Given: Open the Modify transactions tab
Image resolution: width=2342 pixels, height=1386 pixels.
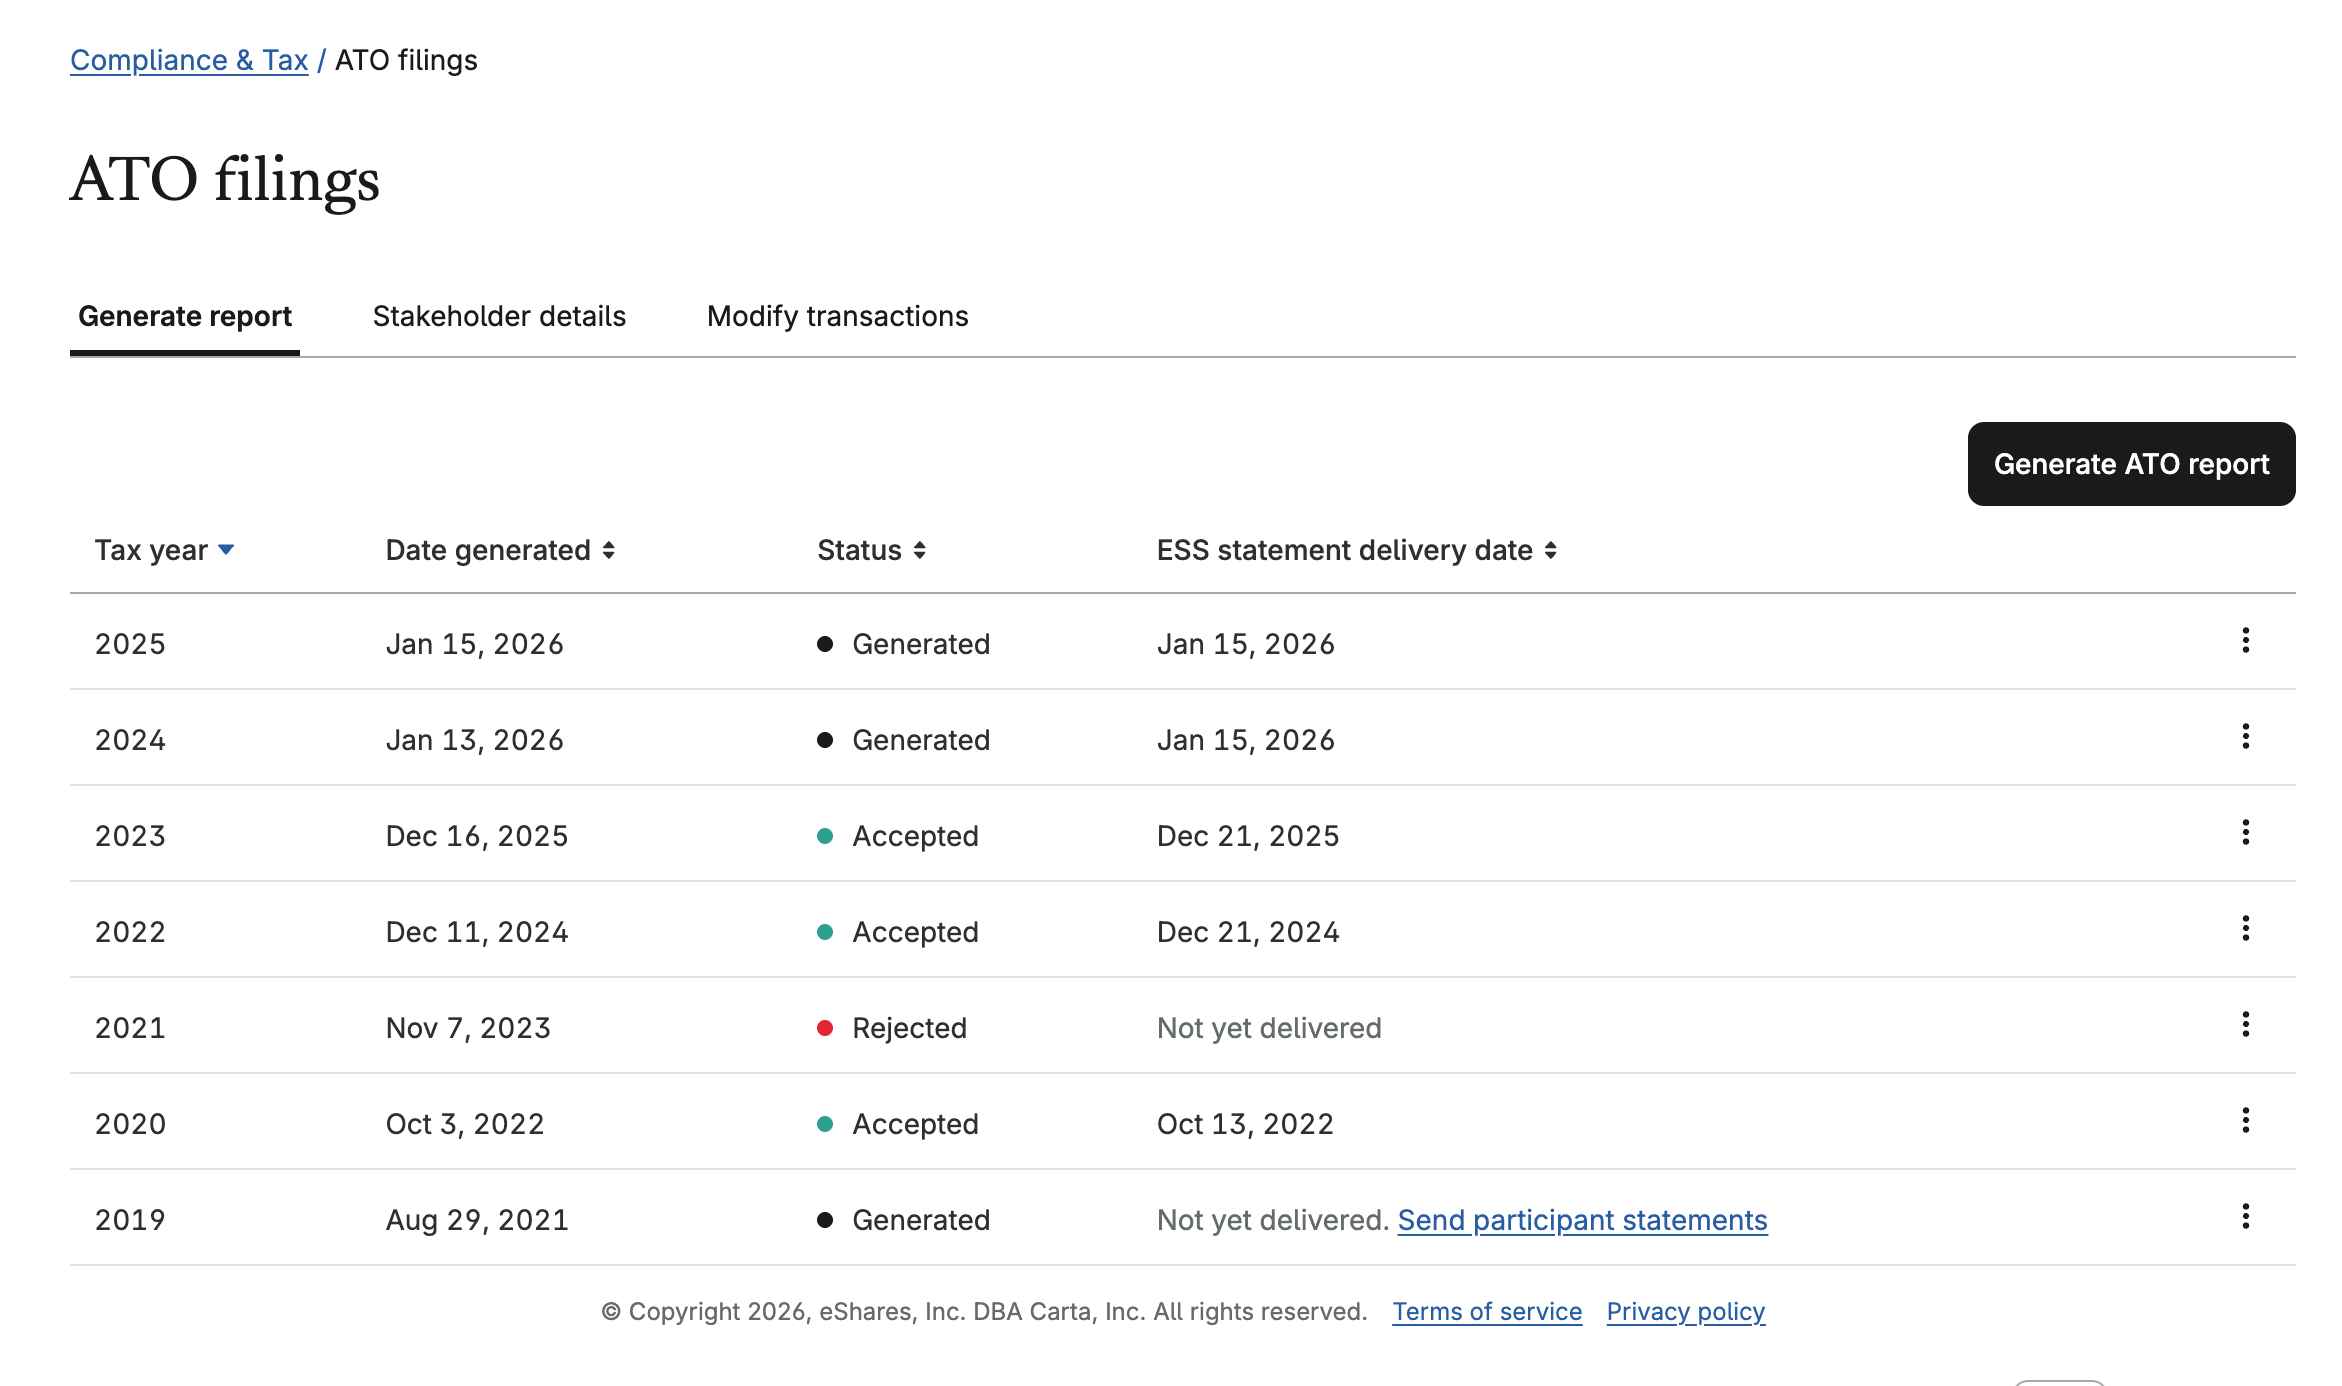Looking at the screenshot, I should (837, 316).
